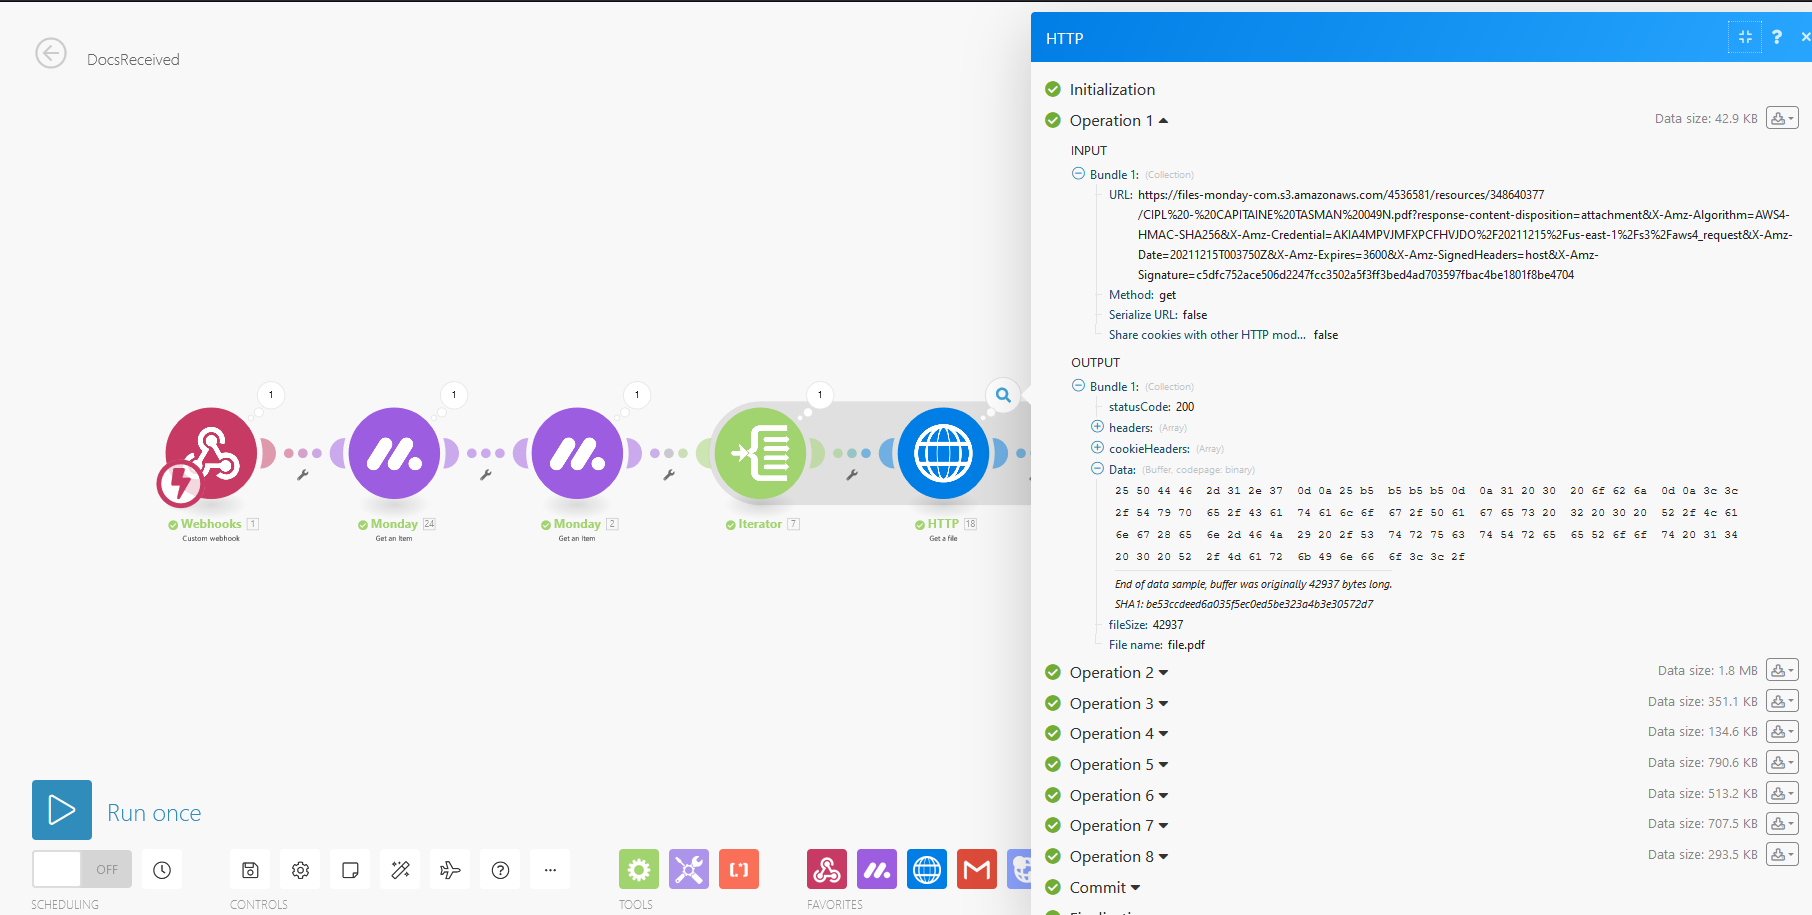Open the More options ellipsis button
This screenshot has width=1812, height=915.
coord(550,870)
